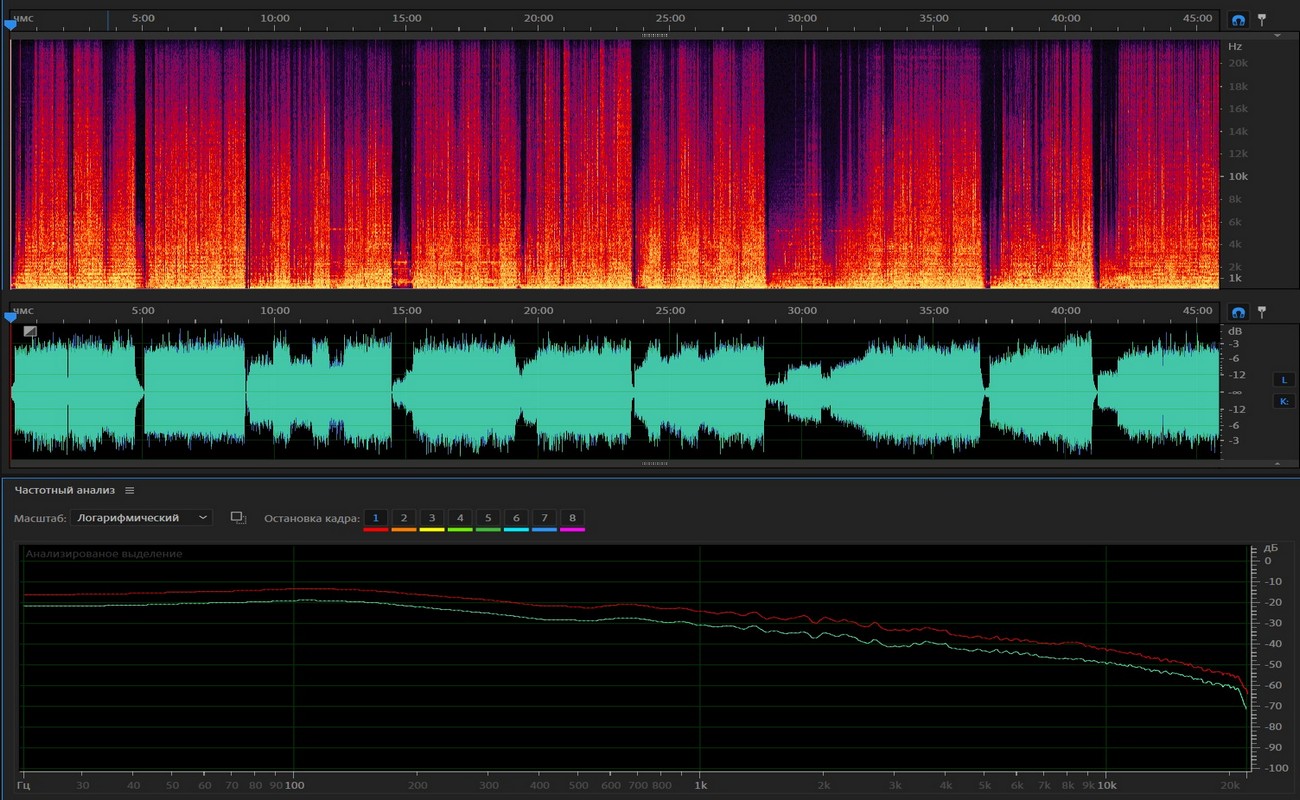The image size is (1300, 800).
Task: Toggle the L channel button
Action: (1283, 380)
